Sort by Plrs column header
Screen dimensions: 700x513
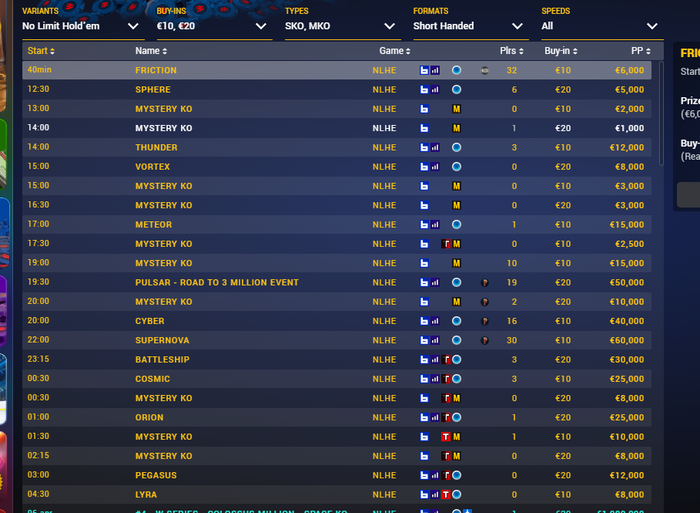(512, 51)
